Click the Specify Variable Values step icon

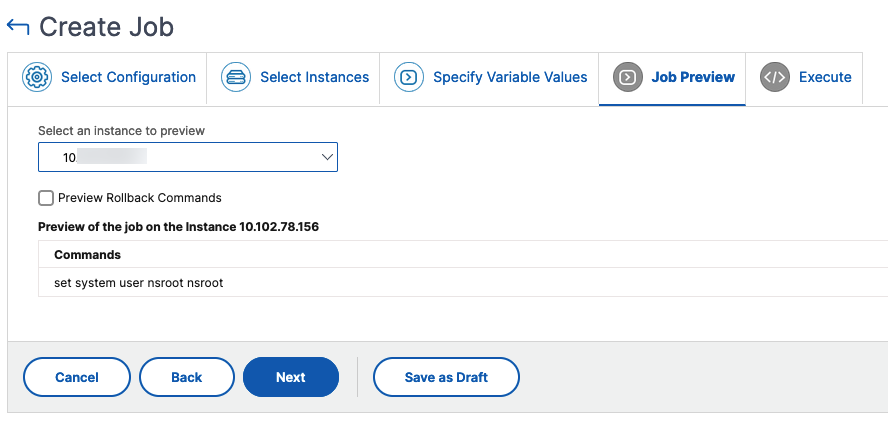click(409, 77)
